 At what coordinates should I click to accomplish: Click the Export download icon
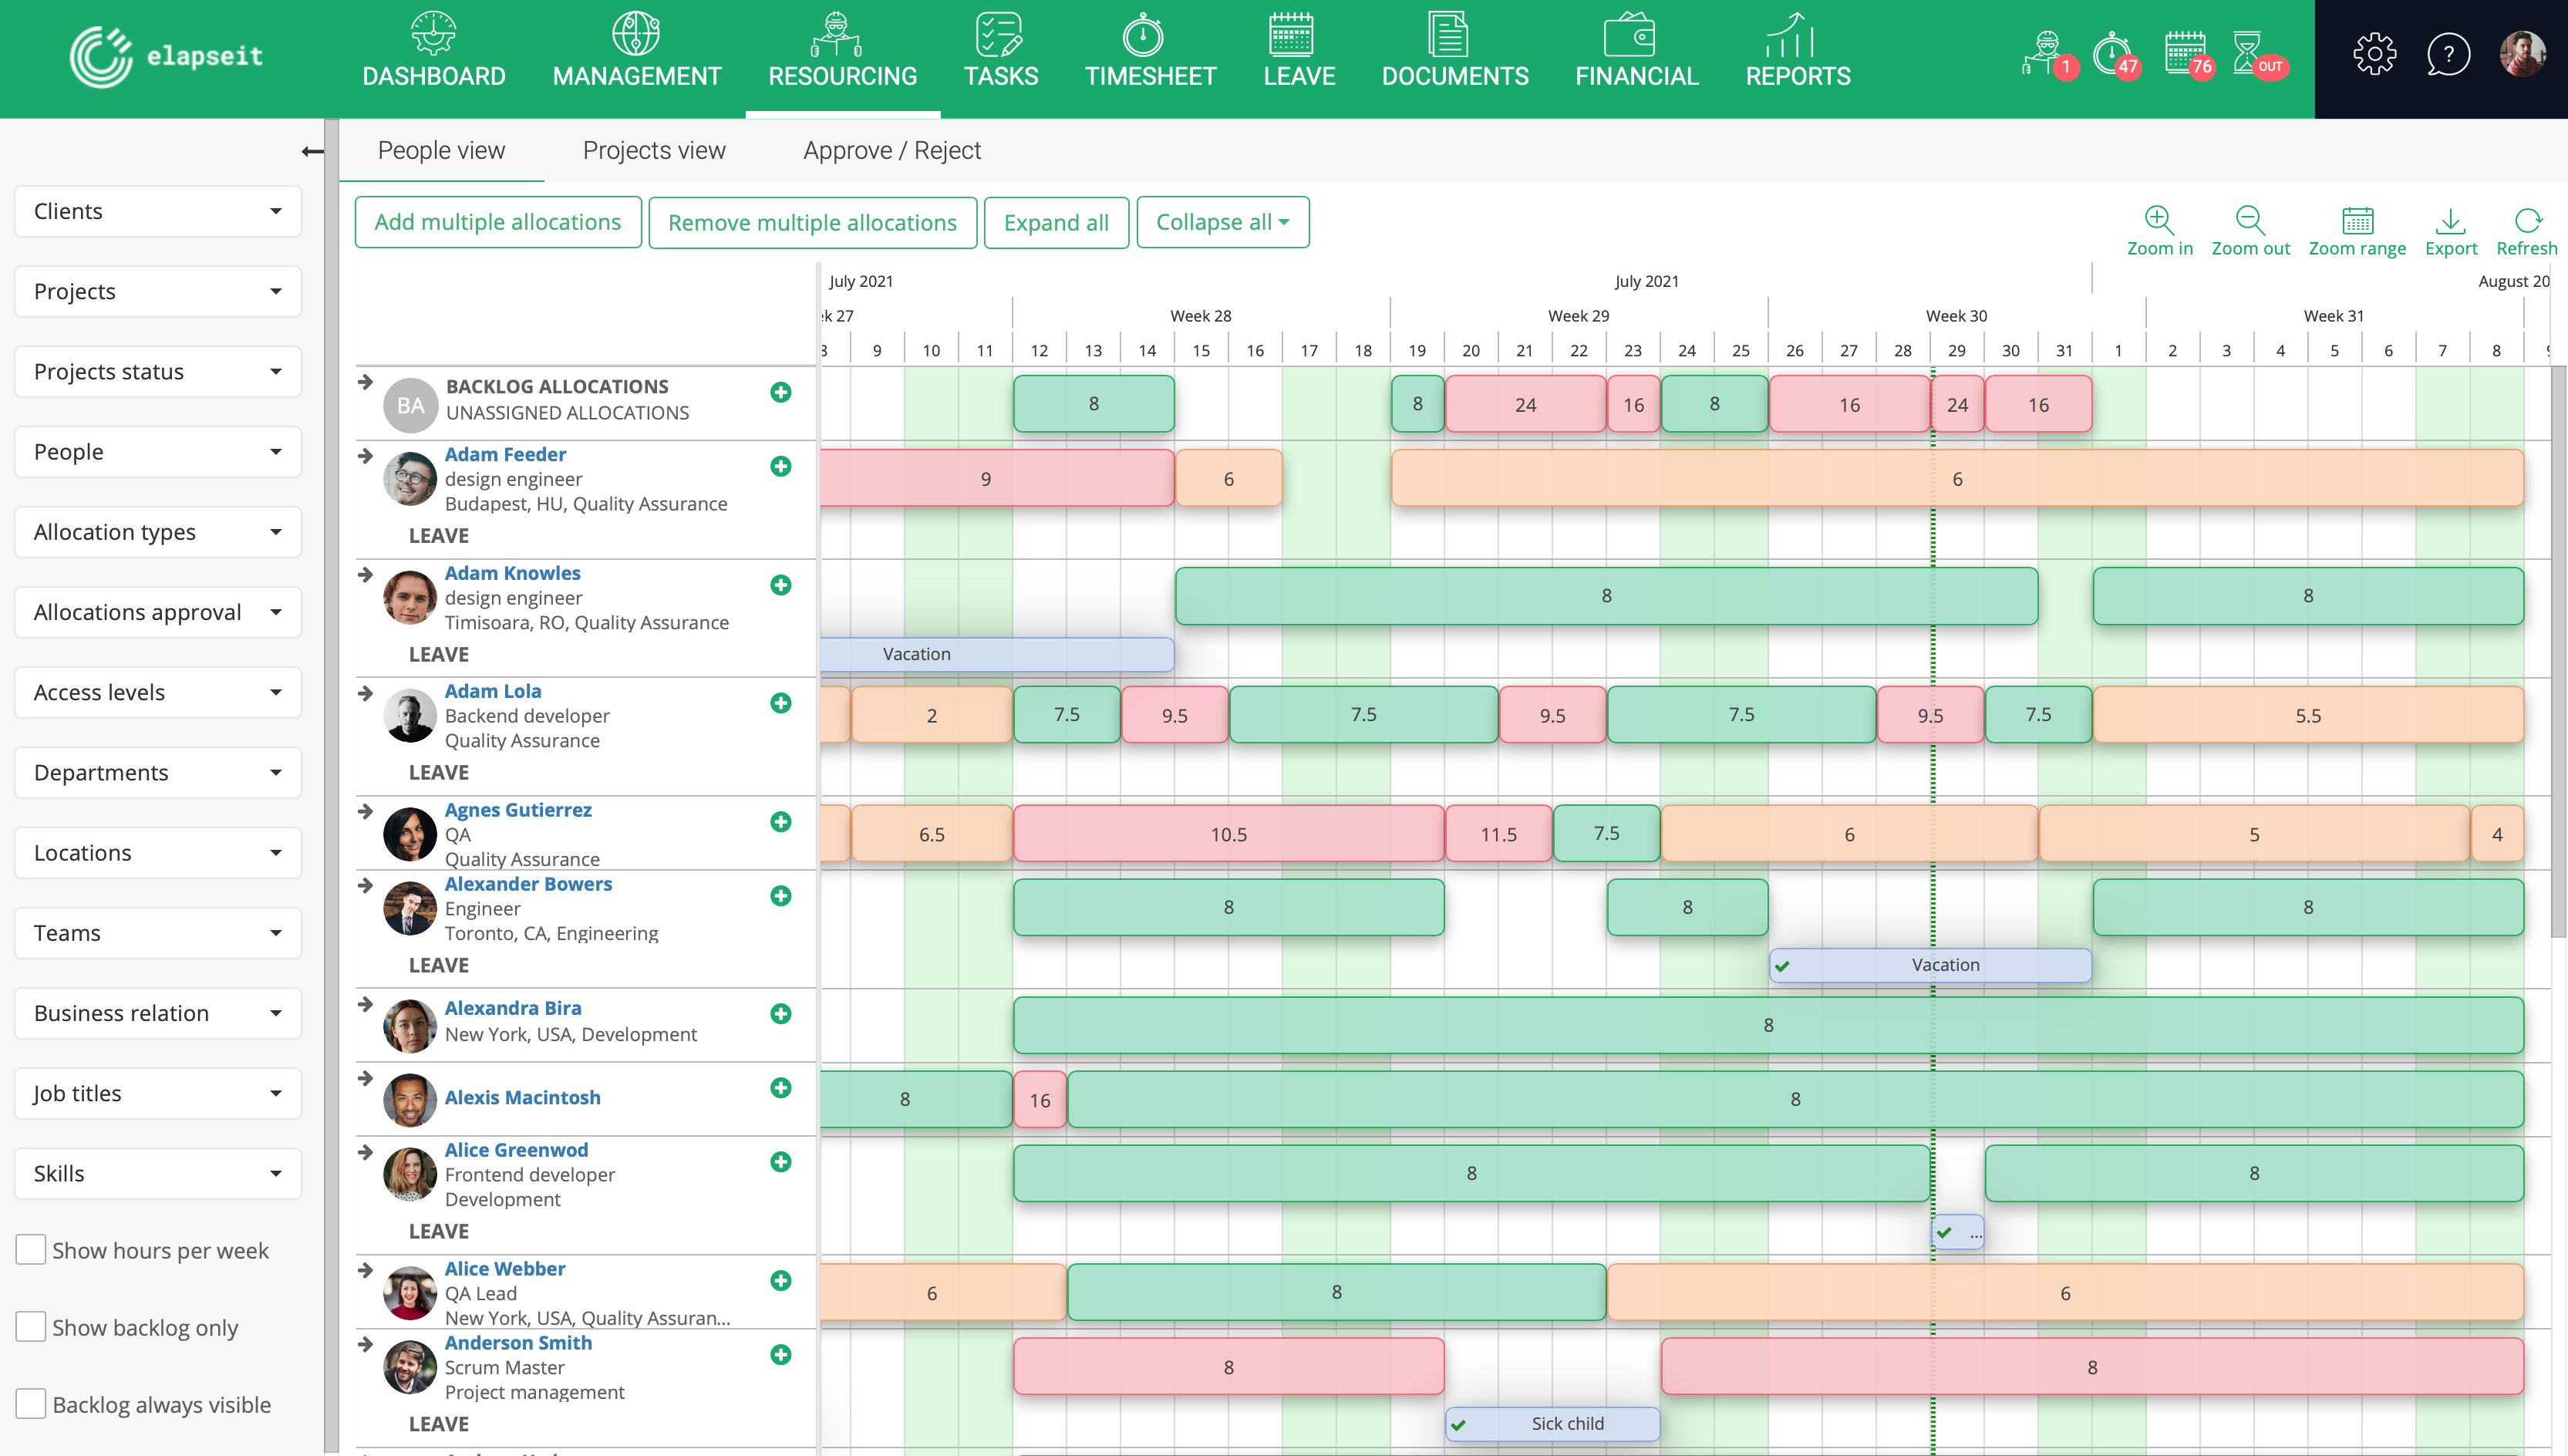(x=2450, y=221)
